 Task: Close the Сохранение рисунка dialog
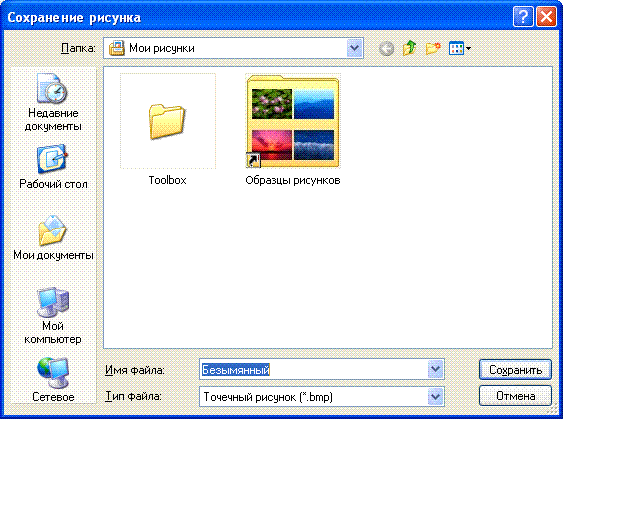(x=546, y=17)
